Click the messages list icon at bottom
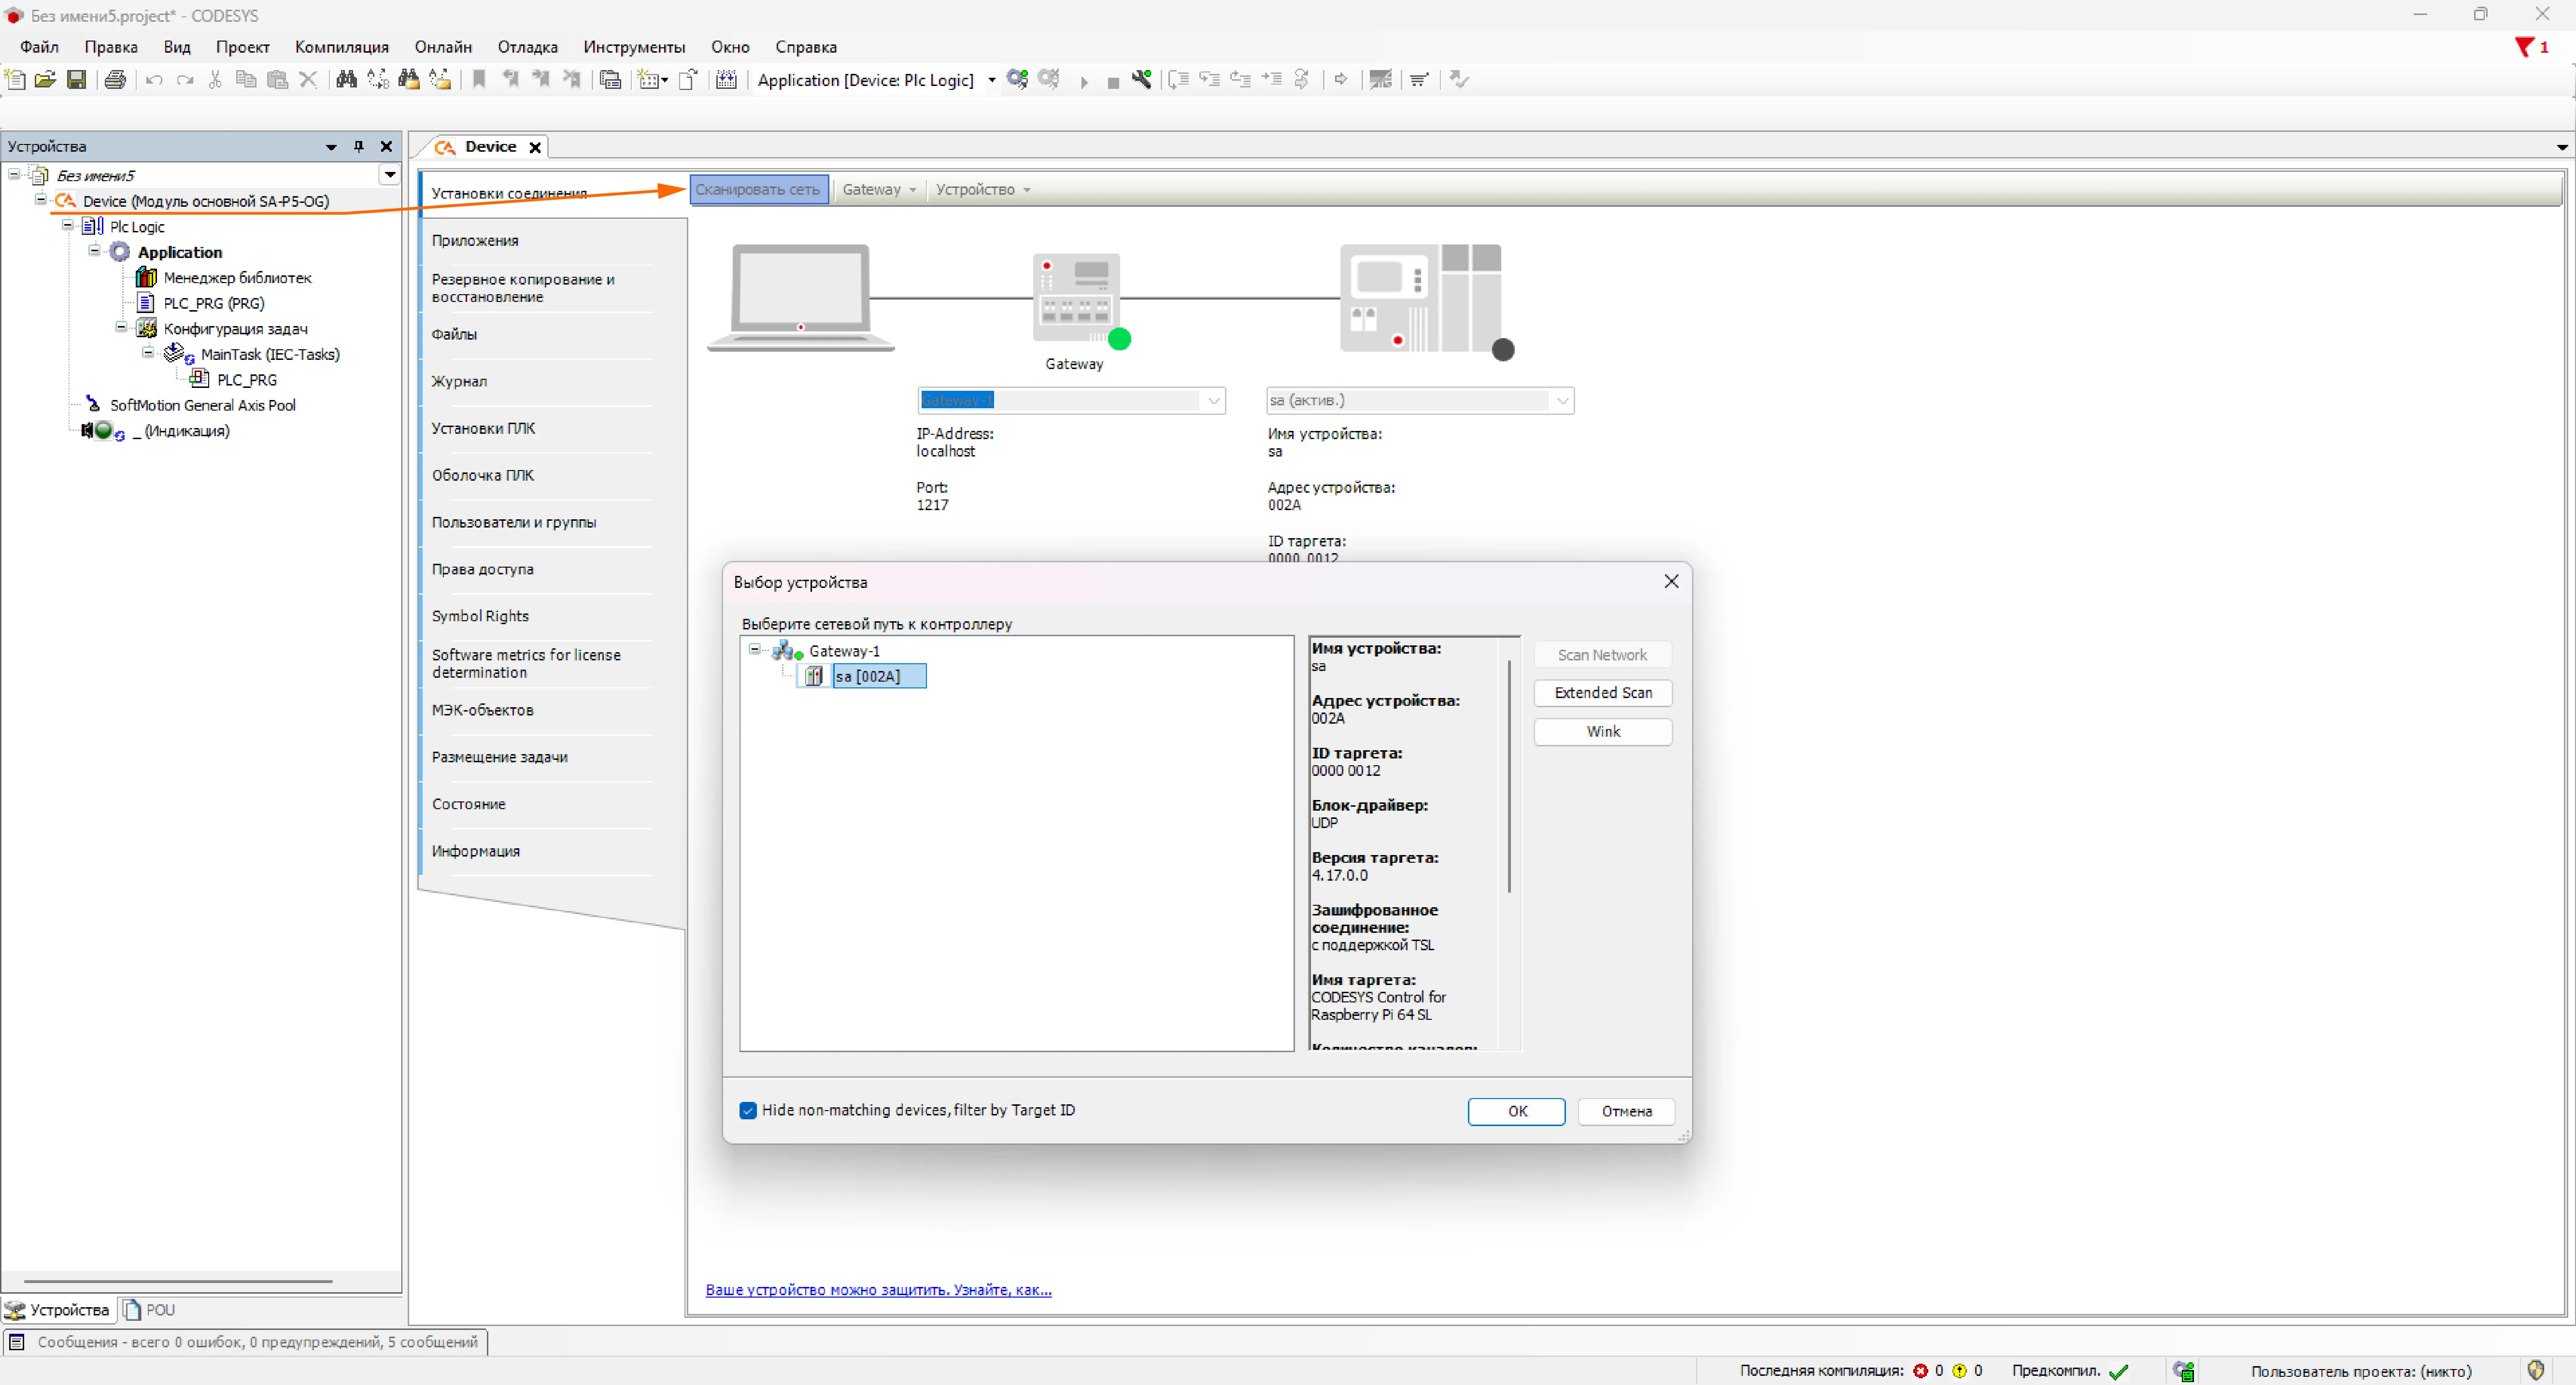Viewport: 2576px width, 1385px height. [x=17, y=1342]
